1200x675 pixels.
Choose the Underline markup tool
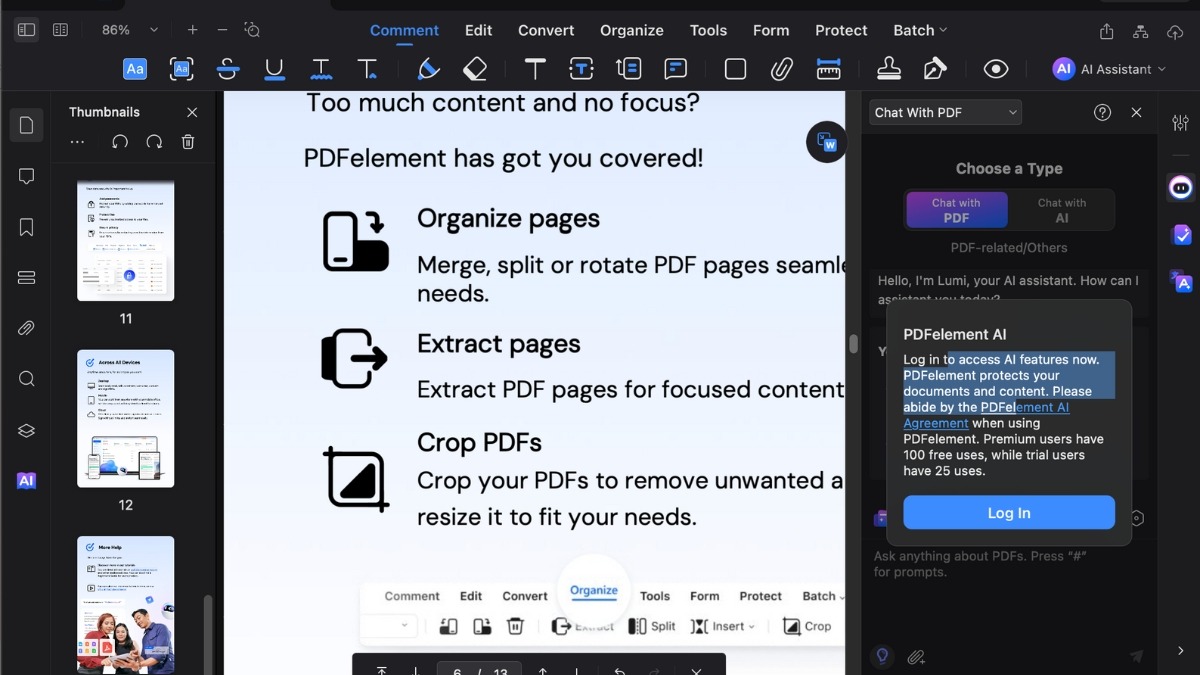point(274,69)
